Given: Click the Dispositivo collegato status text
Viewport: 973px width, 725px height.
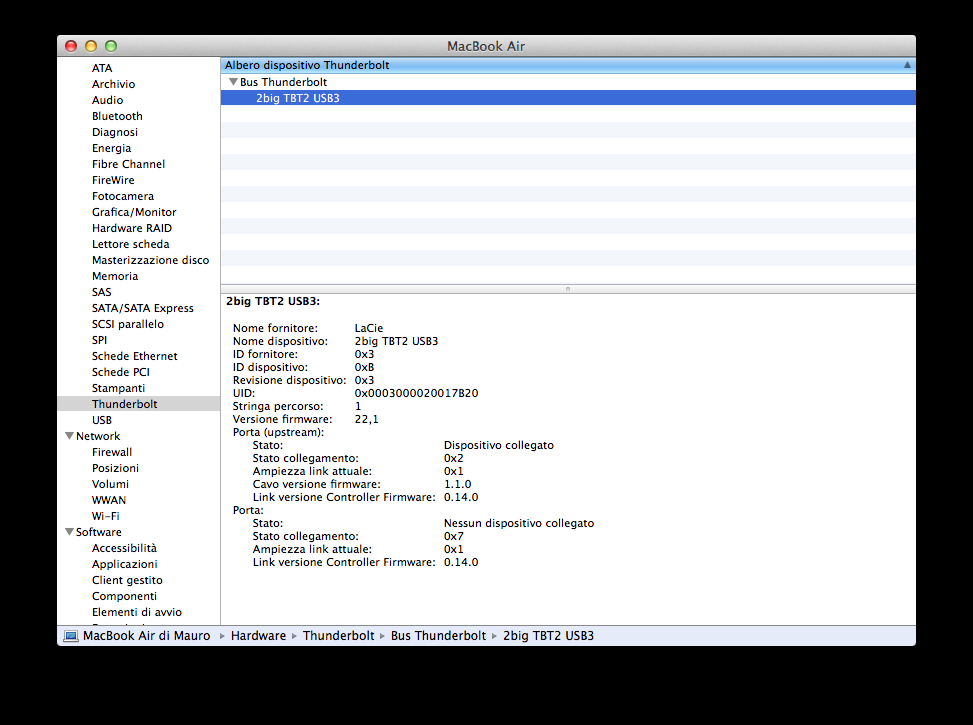Looking at the screenshot, I should coord(499,446).
